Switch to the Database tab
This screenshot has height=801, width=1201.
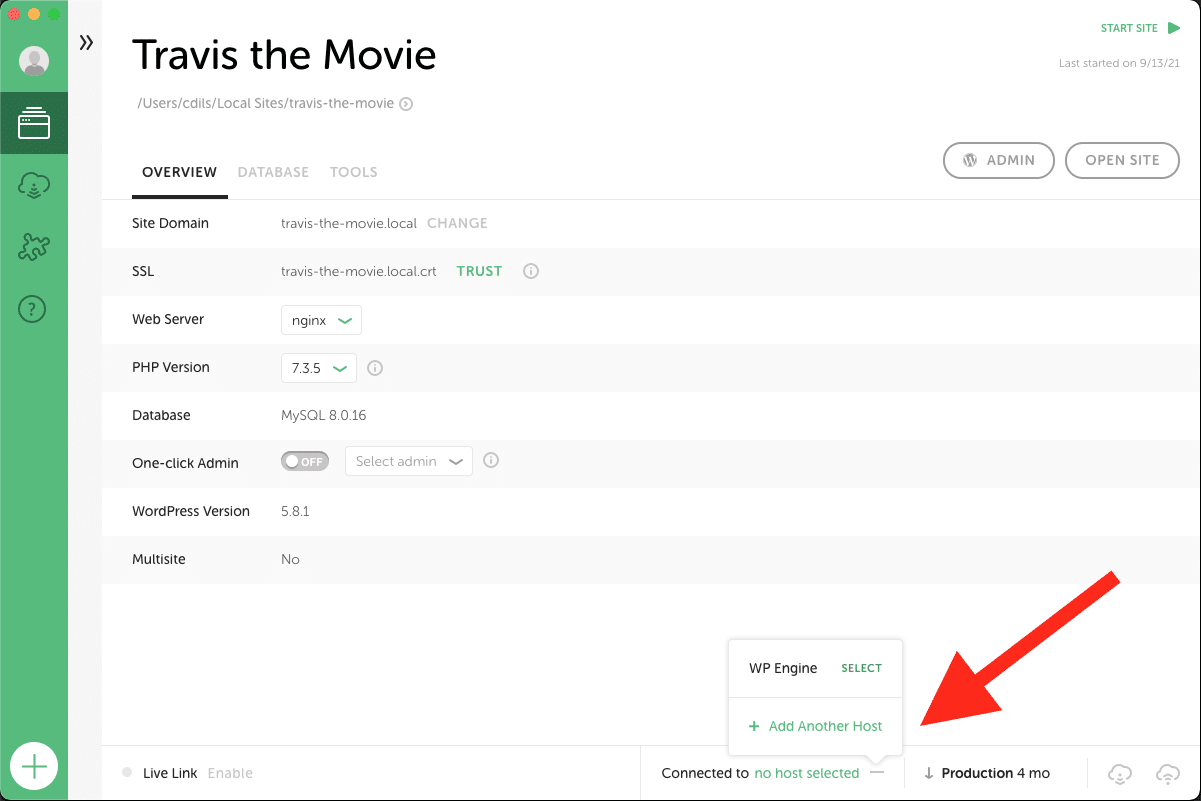(x=273, y=172)
